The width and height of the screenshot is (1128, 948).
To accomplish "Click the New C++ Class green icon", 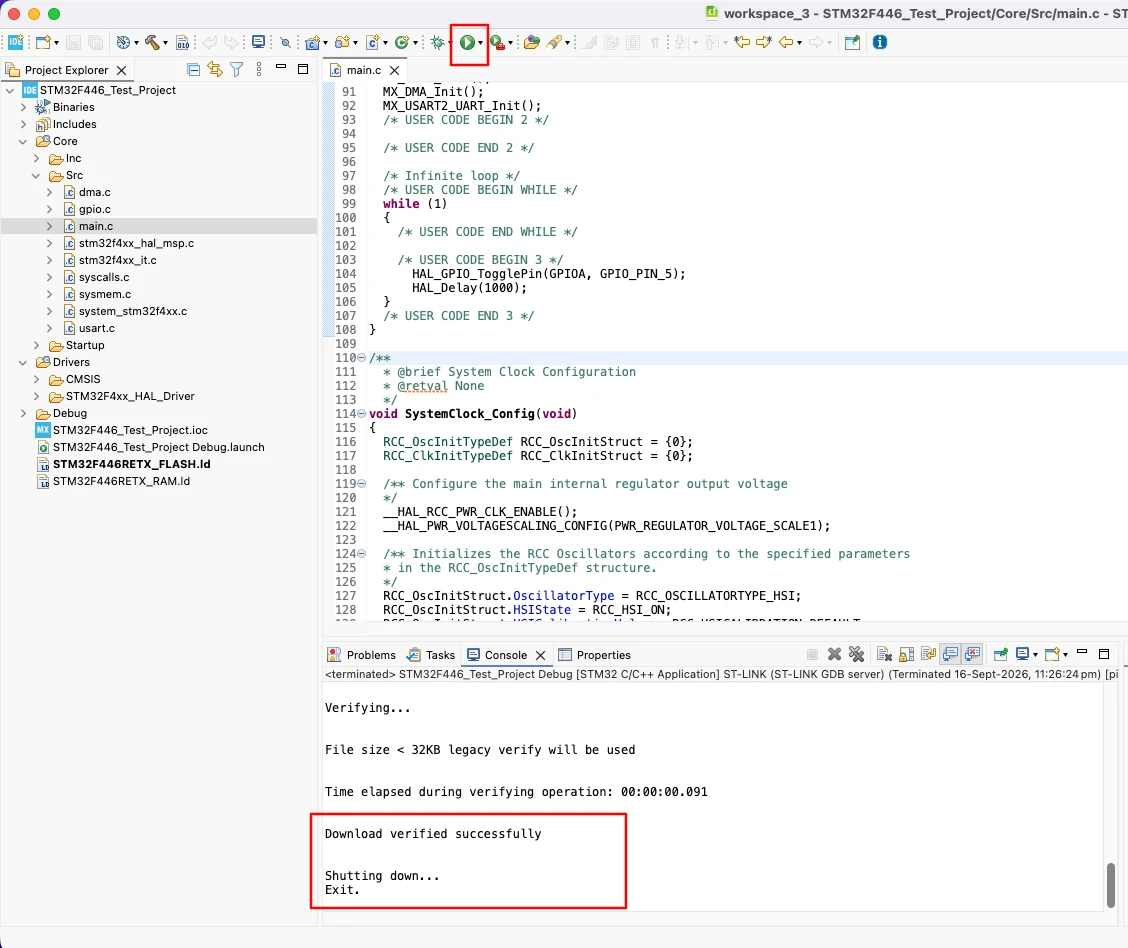I will 402,42.
